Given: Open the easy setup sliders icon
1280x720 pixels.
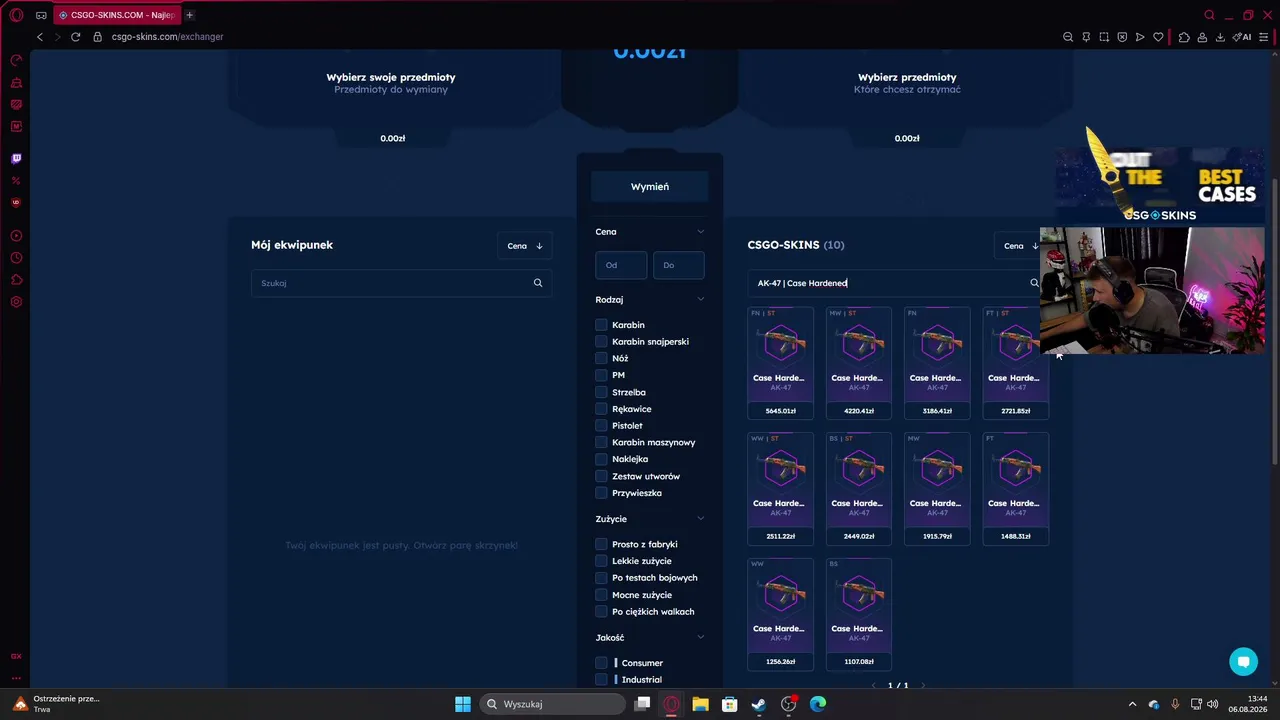Looking at the screenshot, I should (1264, 37).
